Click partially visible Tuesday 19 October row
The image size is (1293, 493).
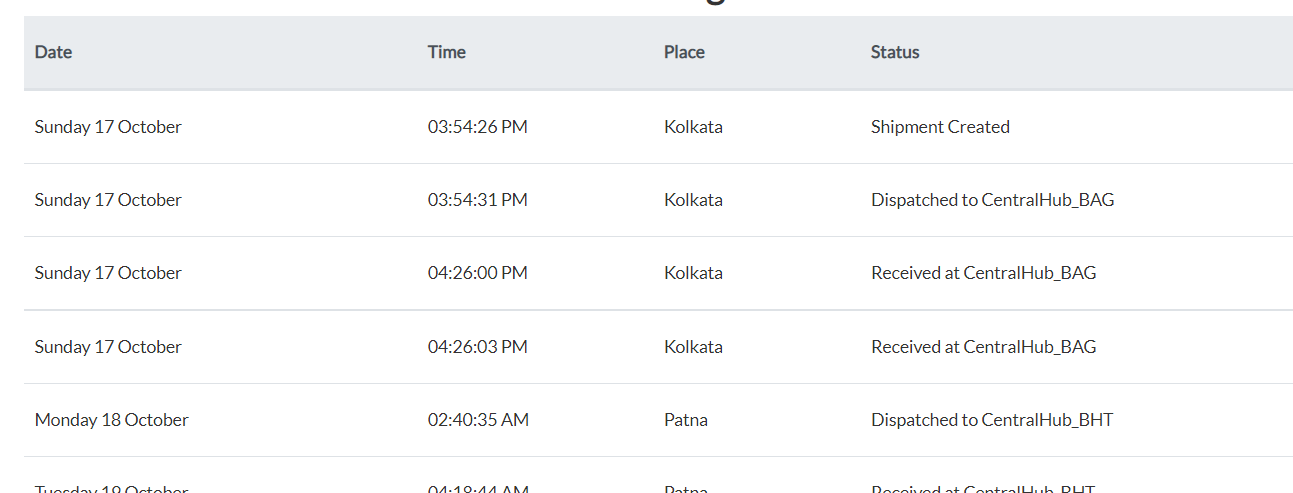[658, 476]
